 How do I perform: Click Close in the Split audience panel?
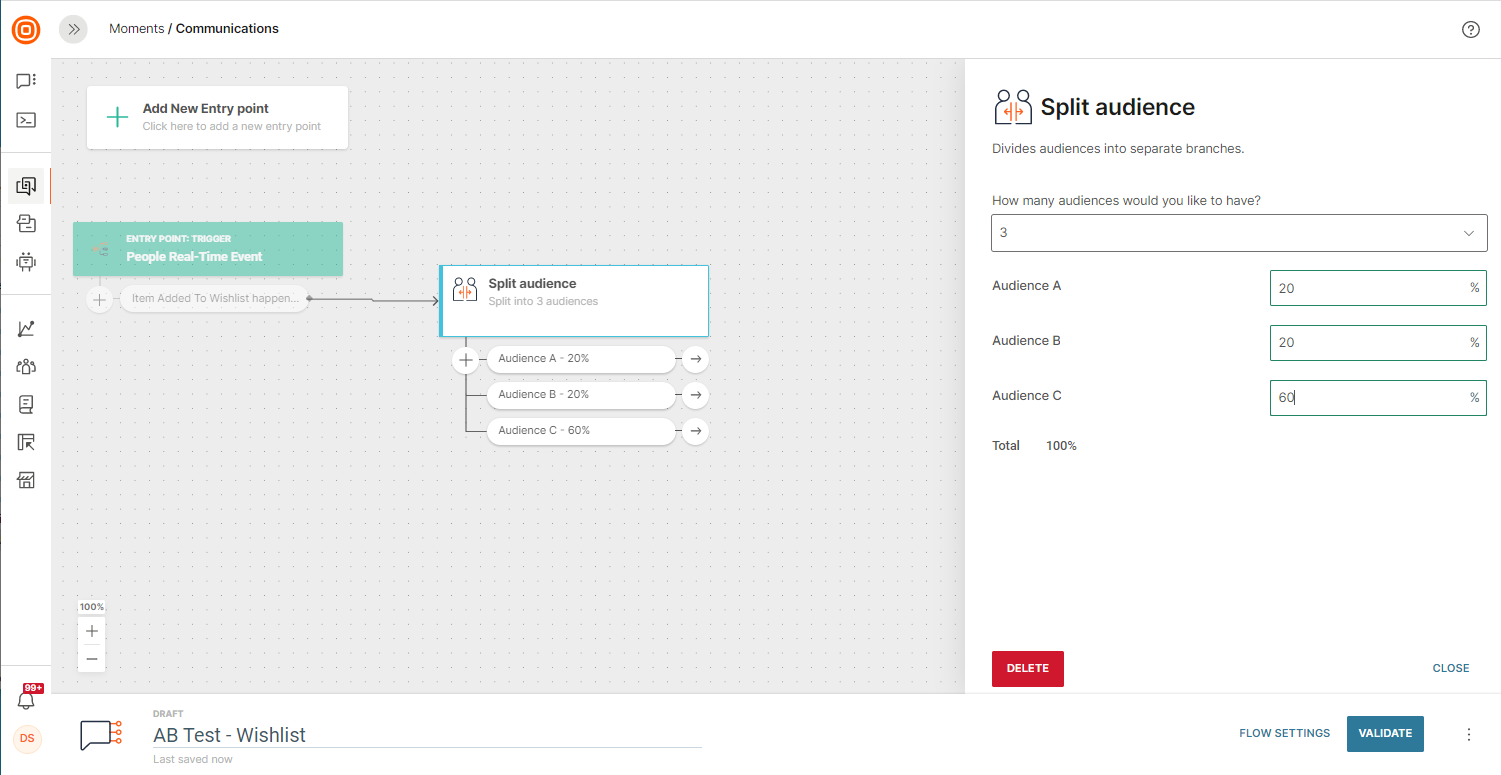pos(1450,668)
